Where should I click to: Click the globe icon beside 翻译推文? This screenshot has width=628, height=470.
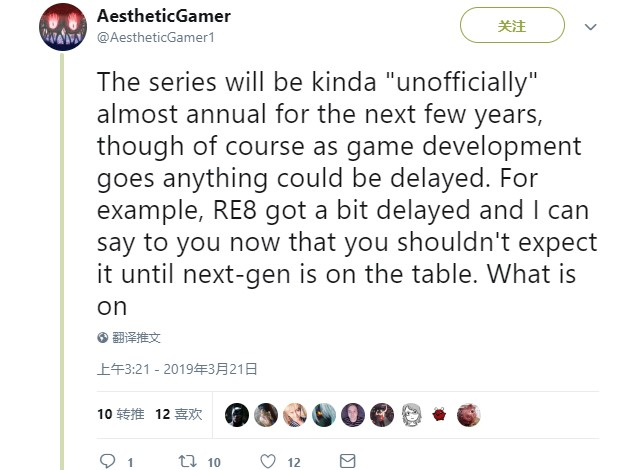[x=103, y=338]
